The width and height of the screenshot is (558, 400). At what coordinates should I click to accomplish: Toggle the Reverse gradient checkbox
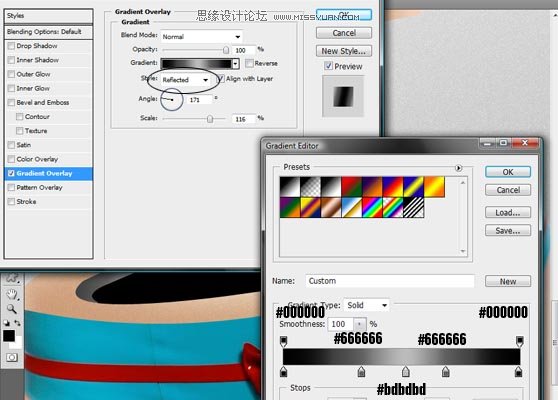[x=249, y=63]
